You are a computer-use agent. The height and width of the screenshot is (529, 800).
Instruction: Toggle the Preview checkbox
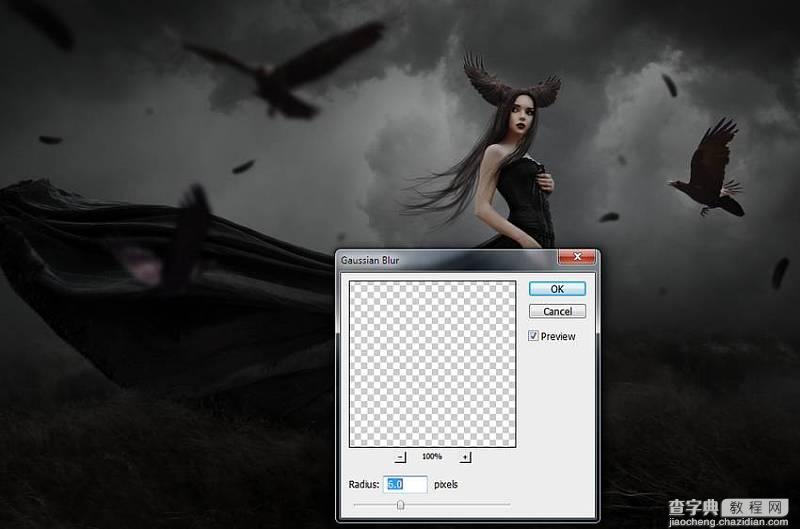pos(533,336)
